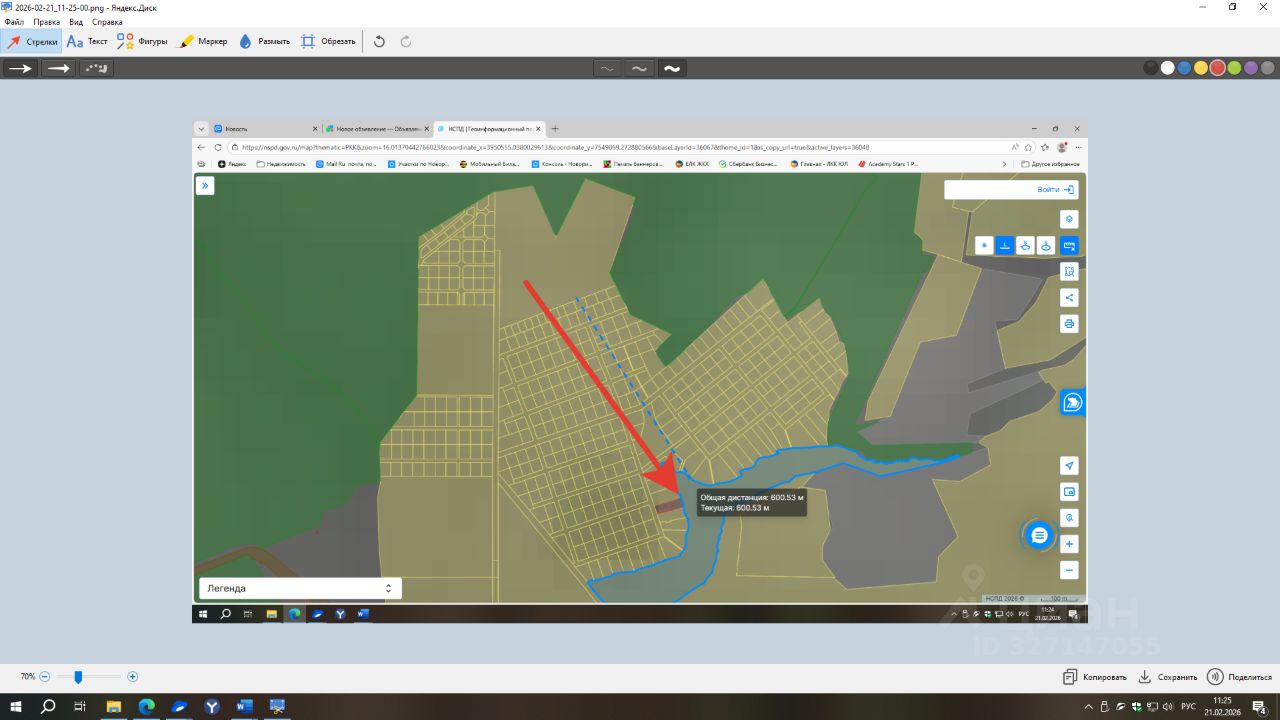Click the zoom slider handle
1280x720 pixels.
point(78,677)
